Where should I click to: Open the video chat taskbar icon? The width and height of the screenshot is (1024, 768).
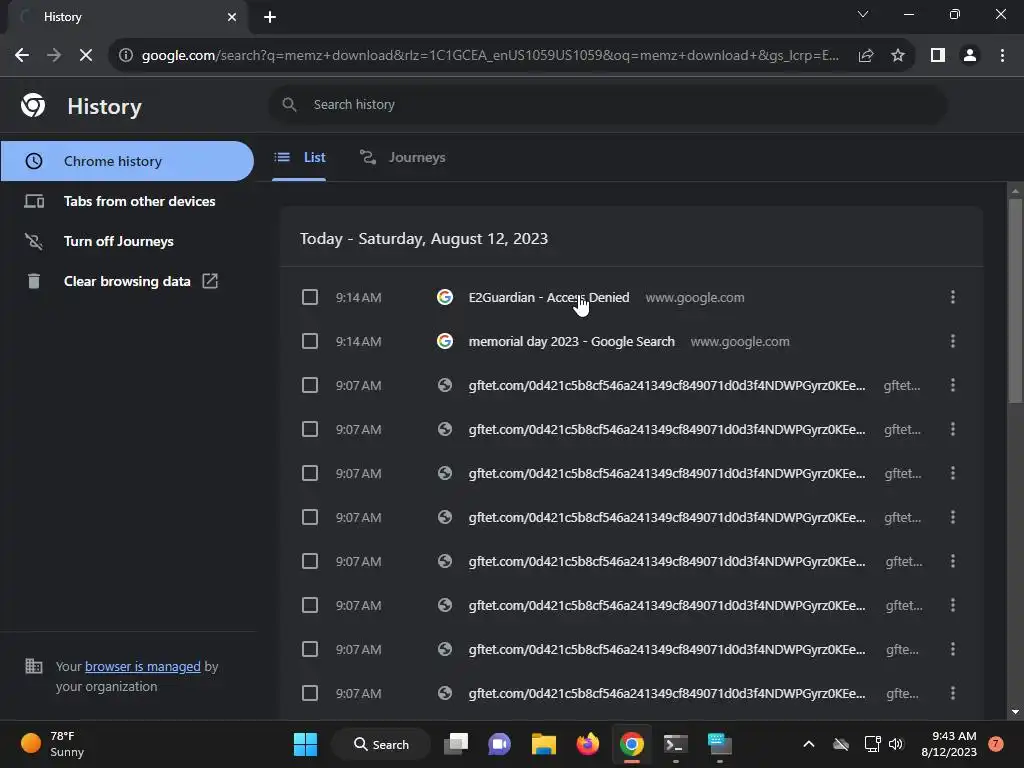pos(500,744)
